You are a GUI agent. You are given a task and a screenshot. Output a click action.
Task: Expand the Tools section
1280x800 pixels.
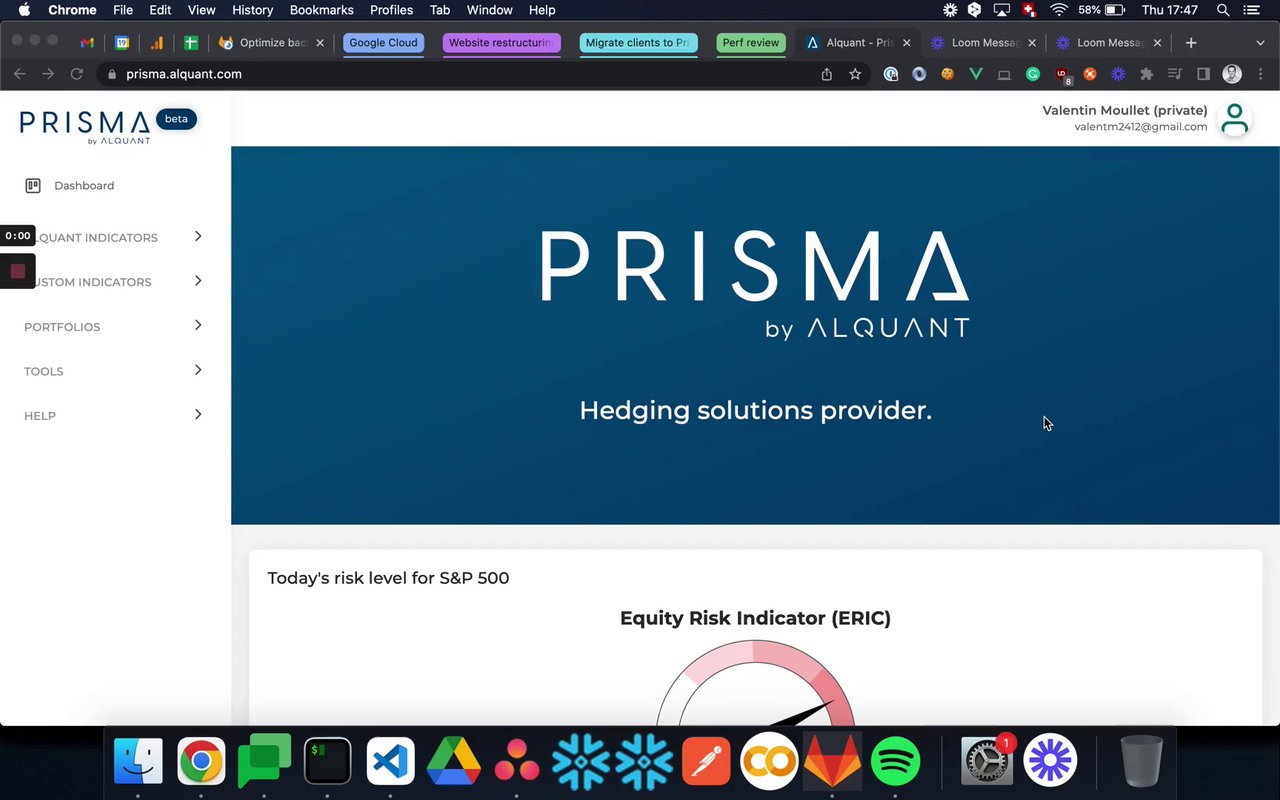(115, 371)
